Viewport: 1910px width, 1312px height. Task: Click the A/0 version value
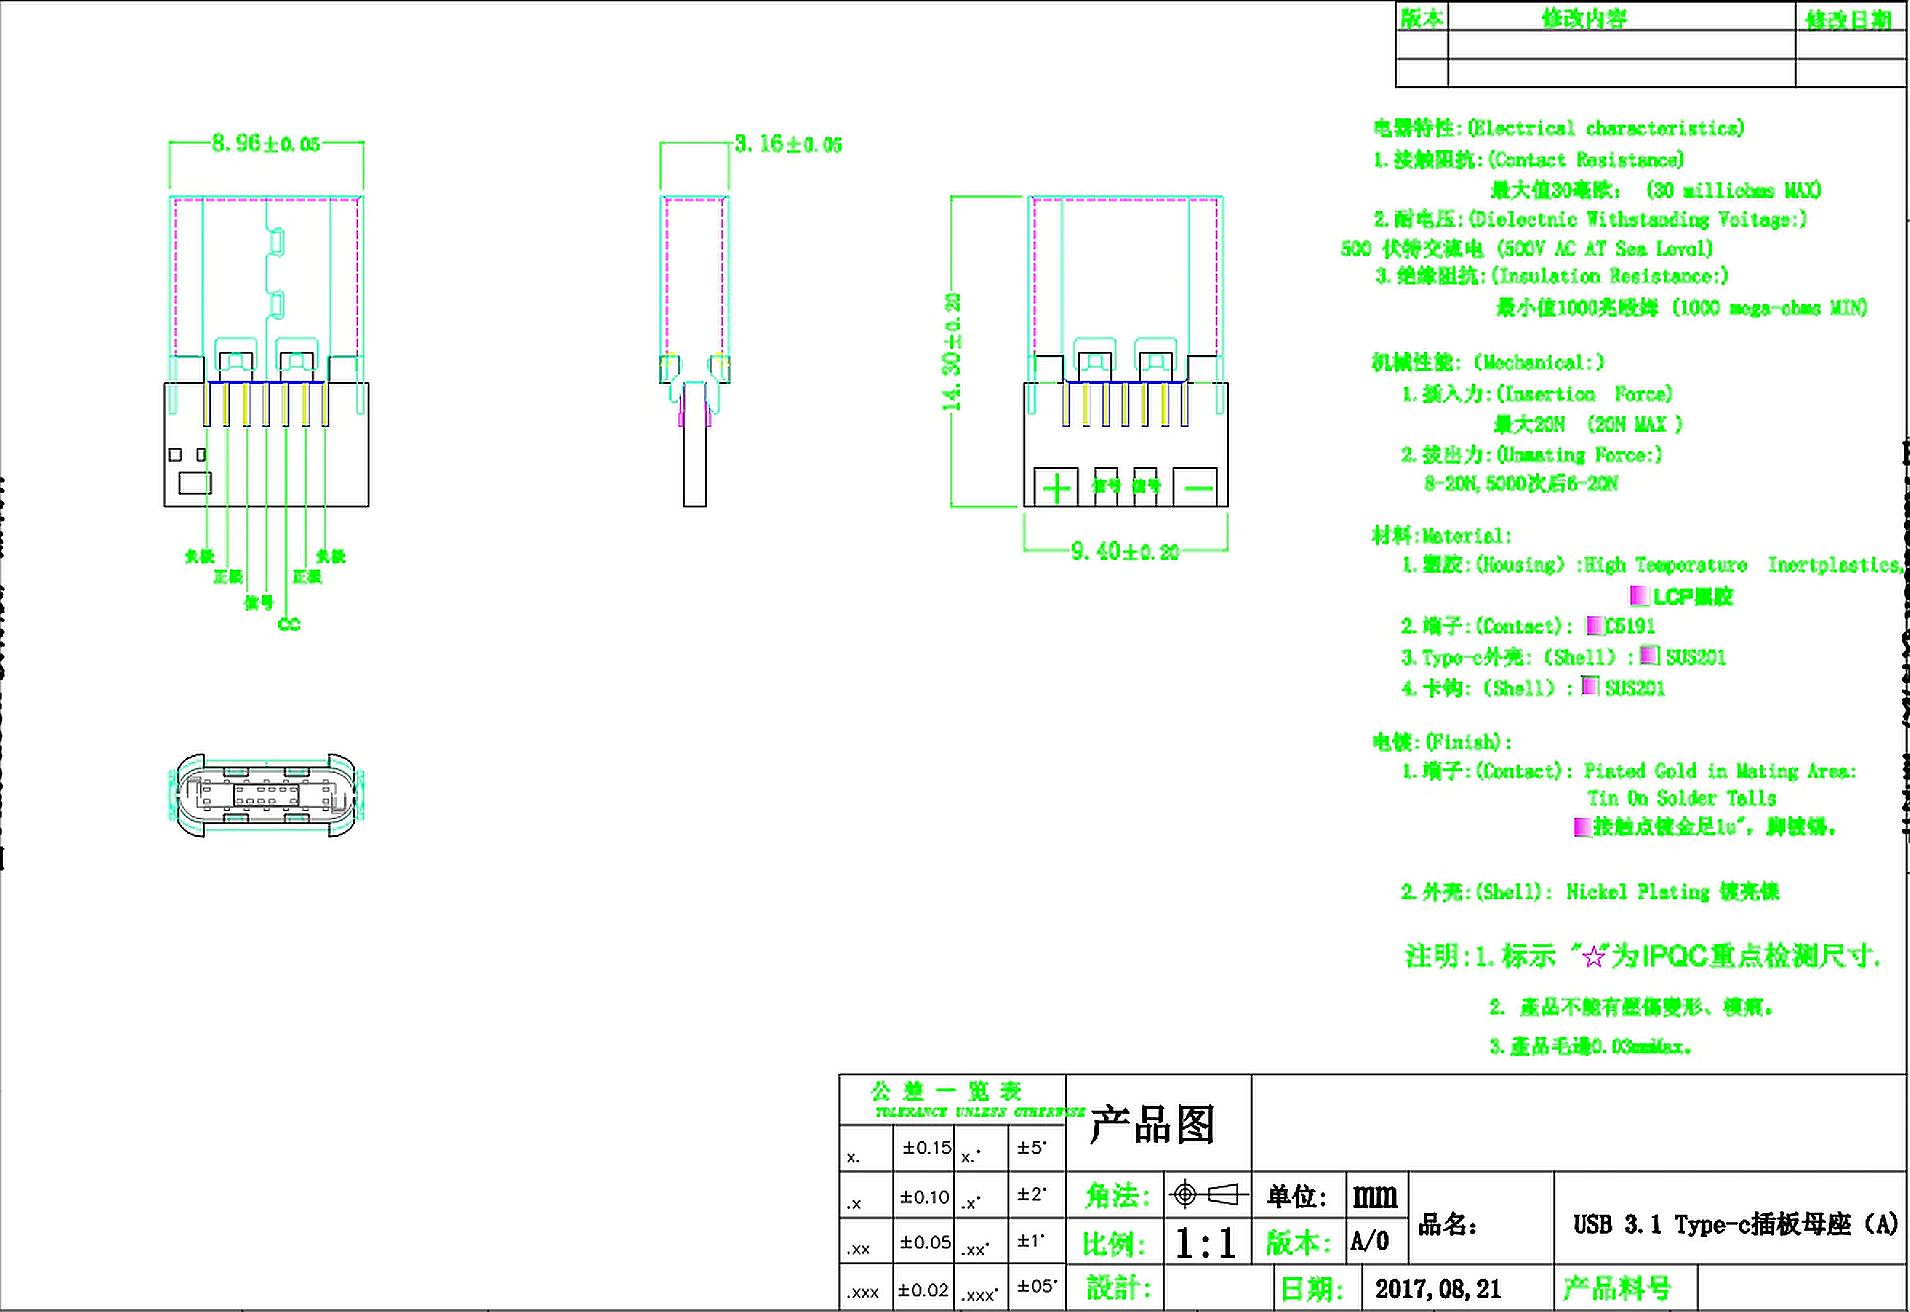tap(1369, 1241)
